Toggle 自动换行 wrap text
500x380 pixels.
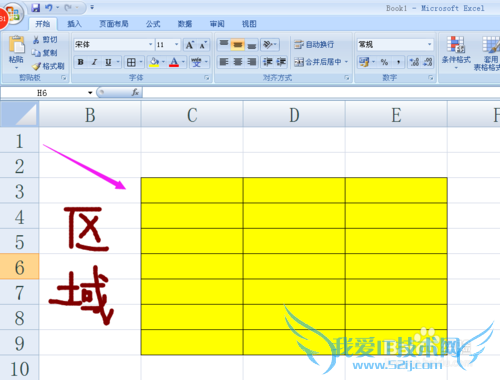click(x=314, y=44)
